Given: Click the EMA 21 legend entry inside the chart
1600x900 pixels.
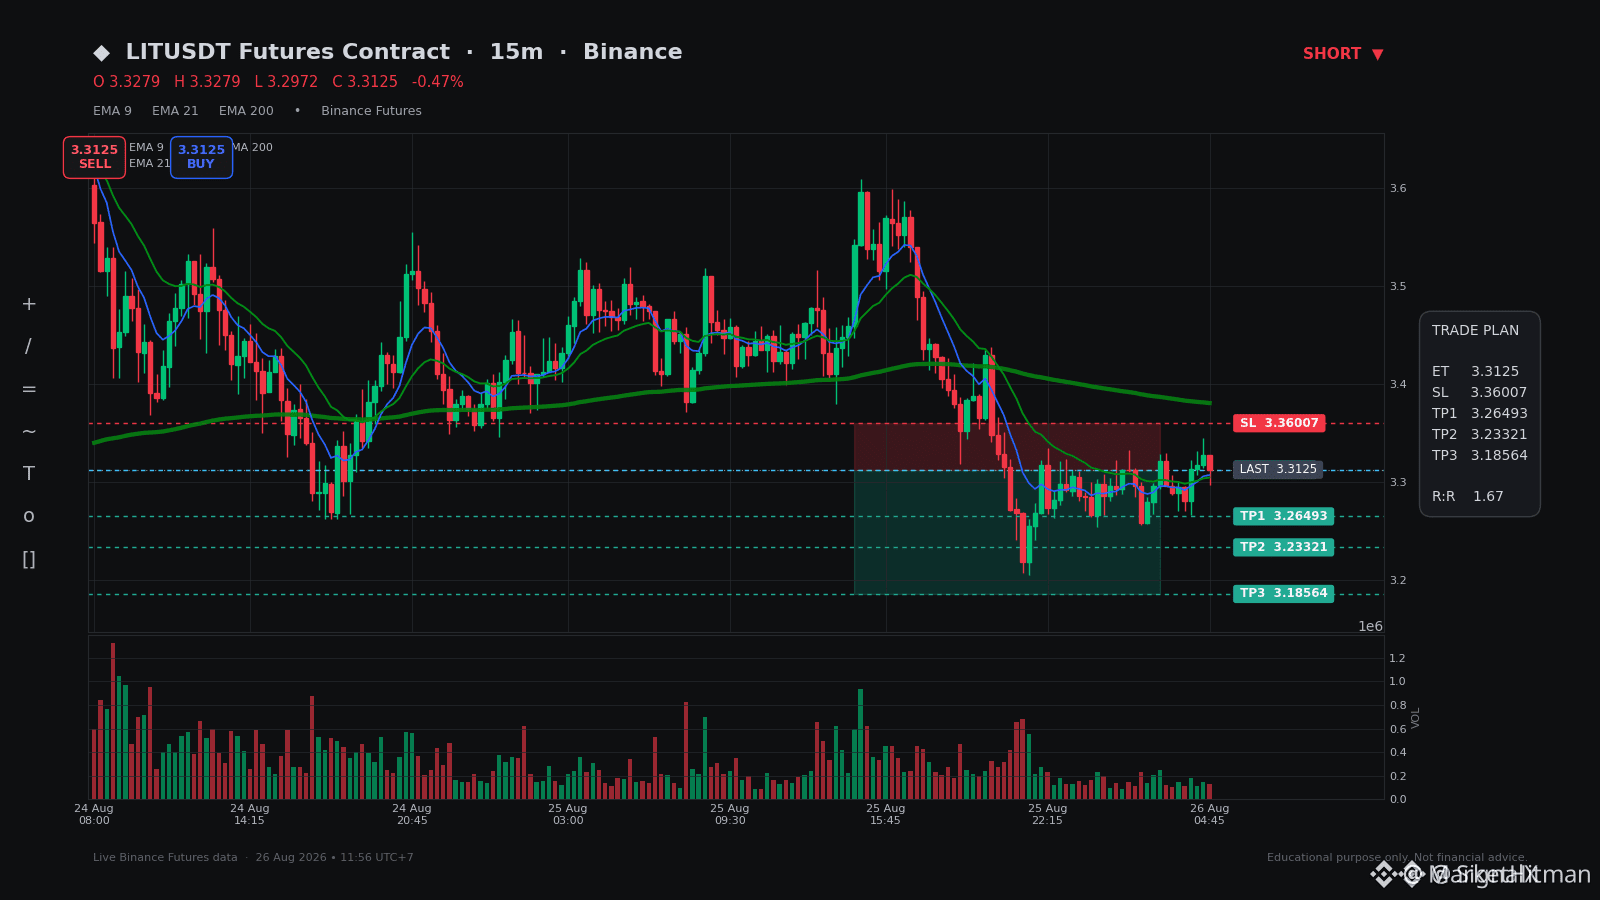Looking at the screenshot, I should [149, 164].
